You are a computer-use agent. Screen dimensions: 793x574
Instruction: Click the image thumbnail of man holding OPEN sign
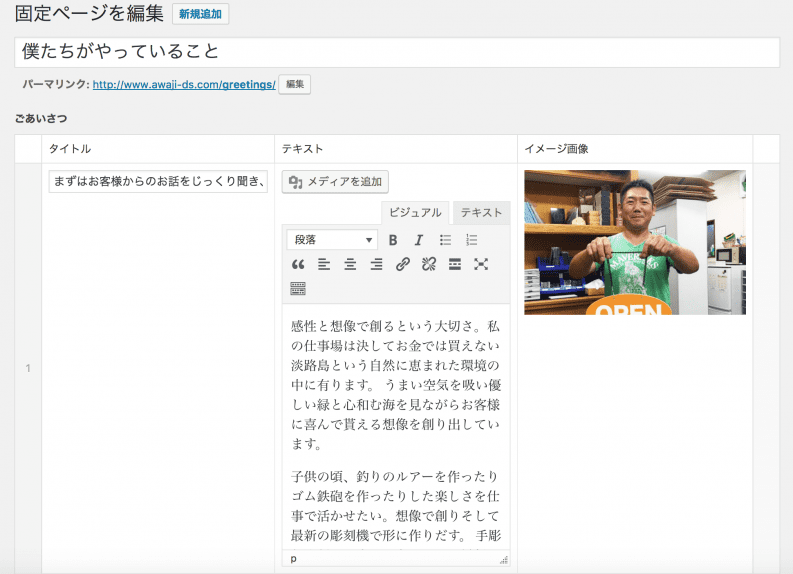point(635,242)
